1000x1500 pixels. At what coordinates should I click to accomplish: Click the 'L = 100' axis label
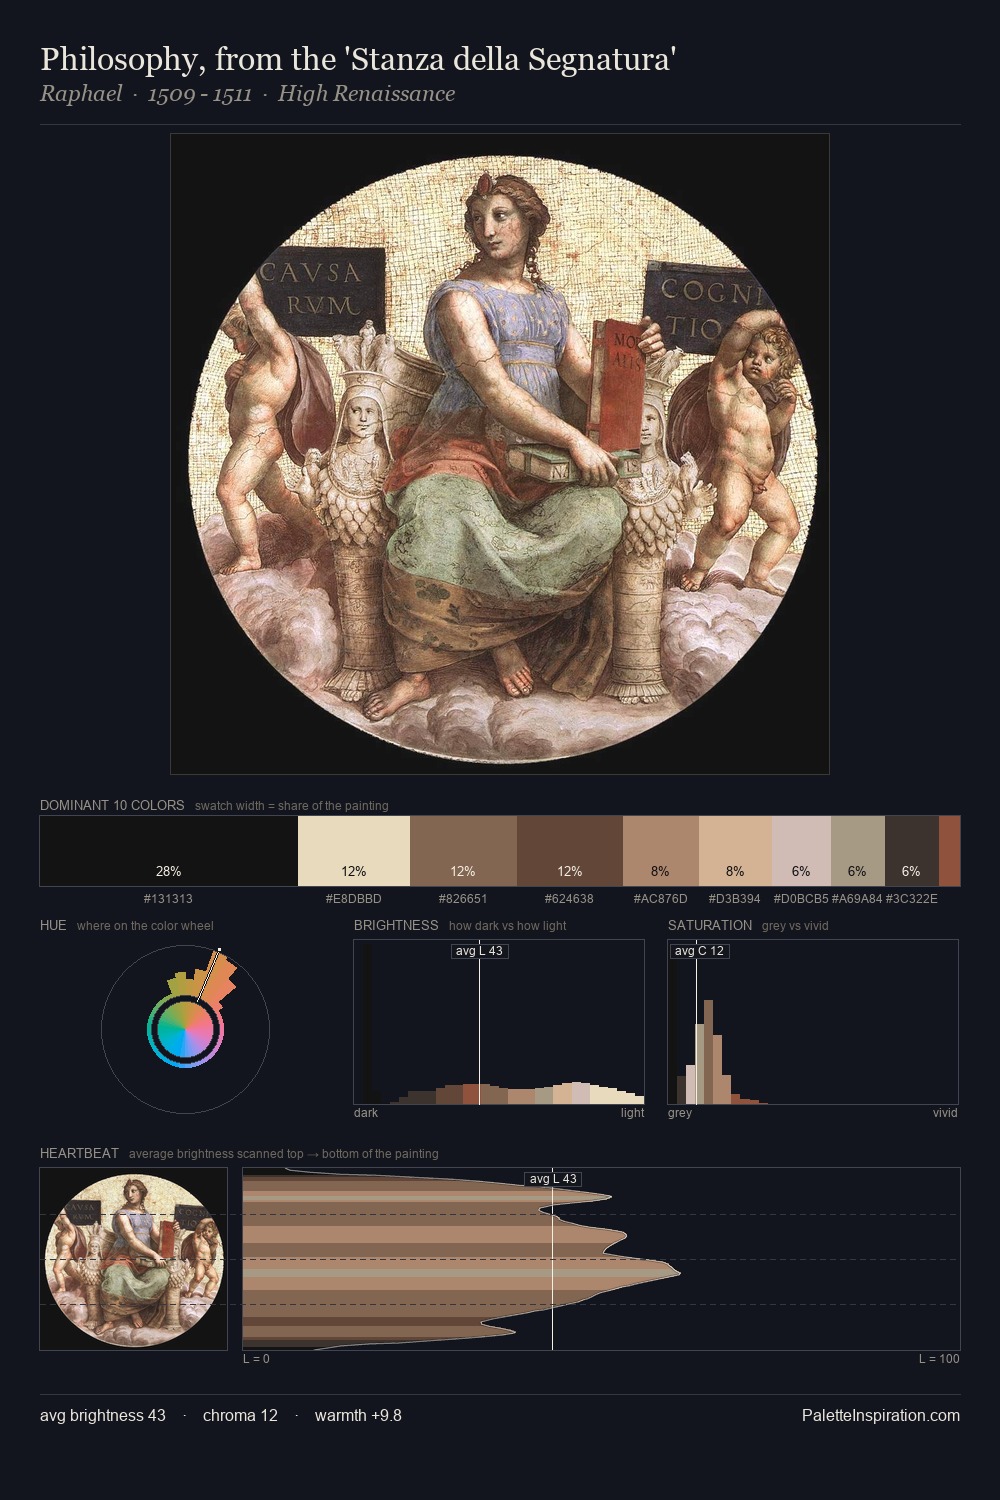coord(939,1359)
